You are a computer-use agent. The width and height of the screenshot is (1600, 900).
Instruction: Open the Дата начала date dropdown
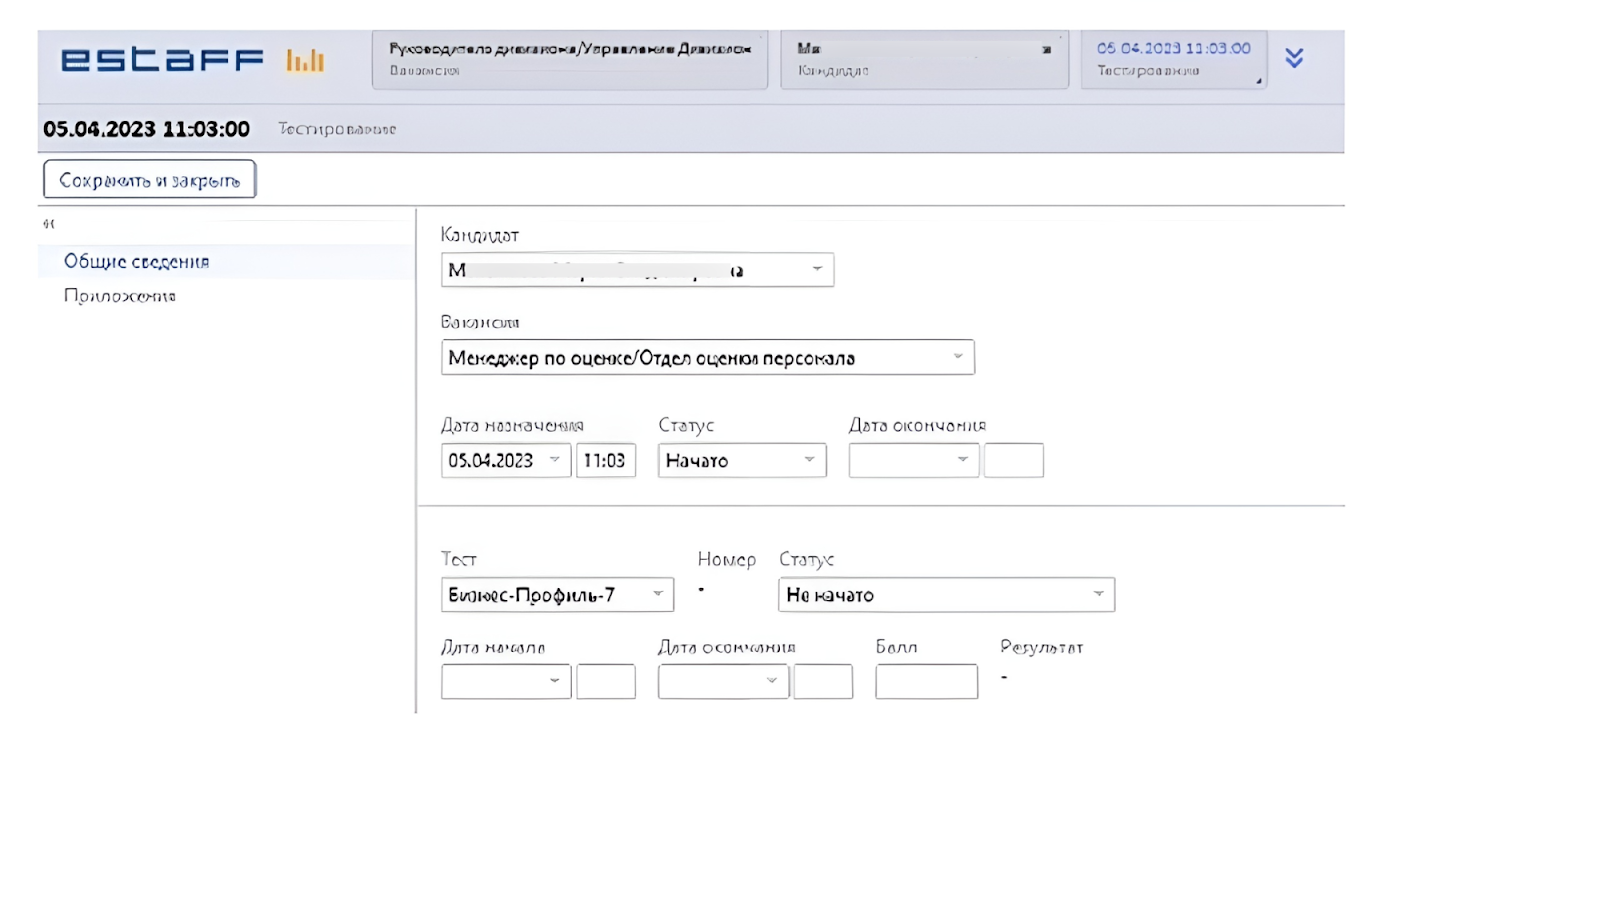506,682
